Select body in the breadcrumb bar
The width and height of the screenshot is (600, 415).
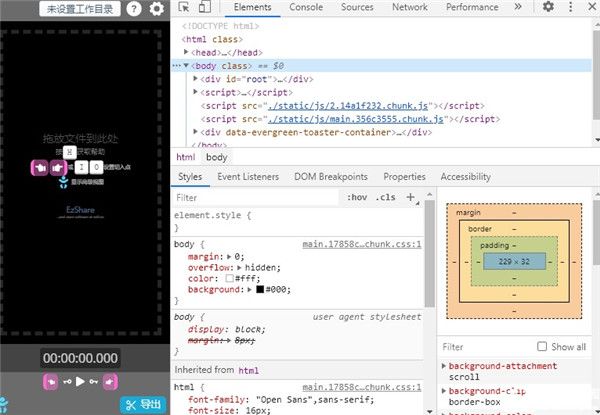[x=217, y=157]
